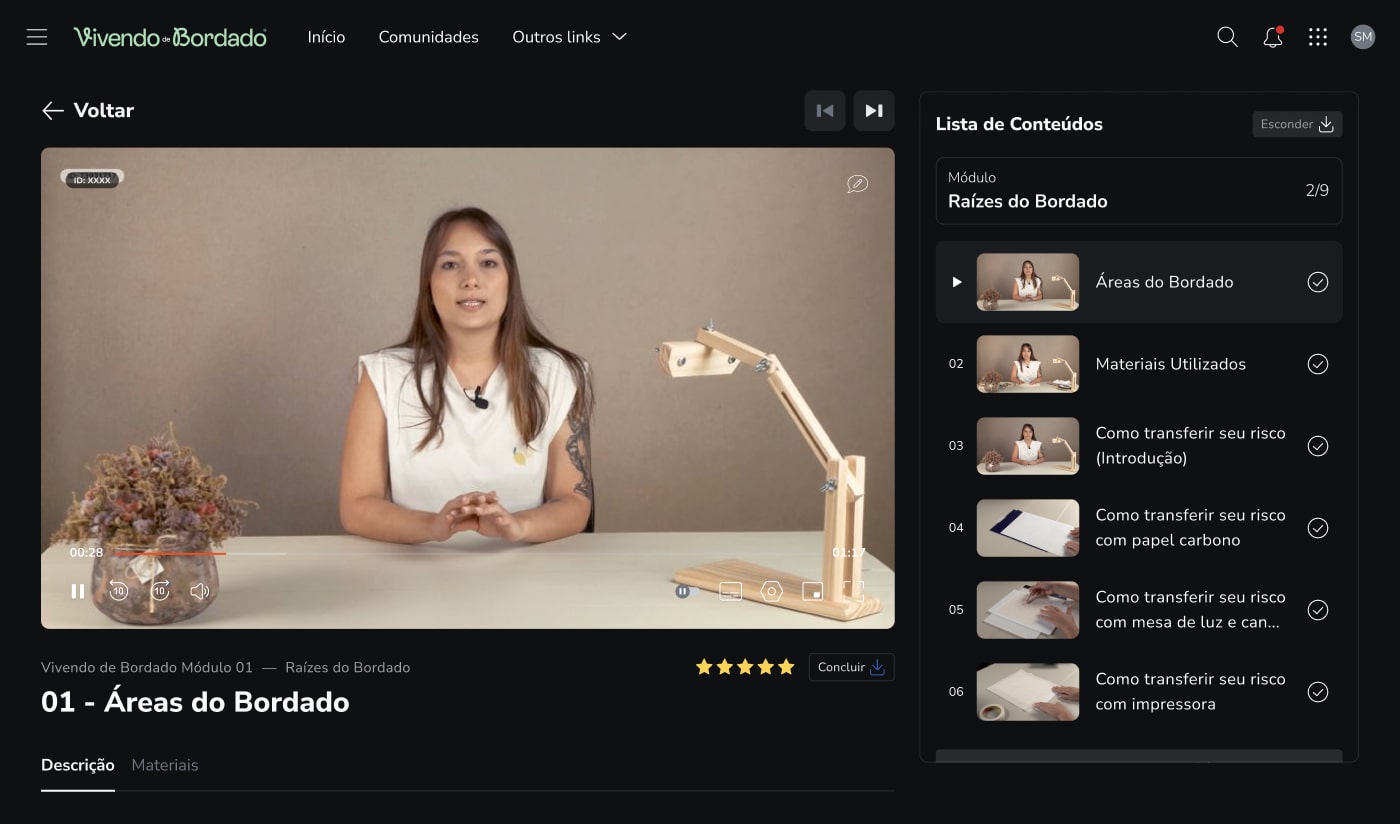Expand the Outros links dropdown
The width and height of the screenshot is (1400, 824).
569,37
